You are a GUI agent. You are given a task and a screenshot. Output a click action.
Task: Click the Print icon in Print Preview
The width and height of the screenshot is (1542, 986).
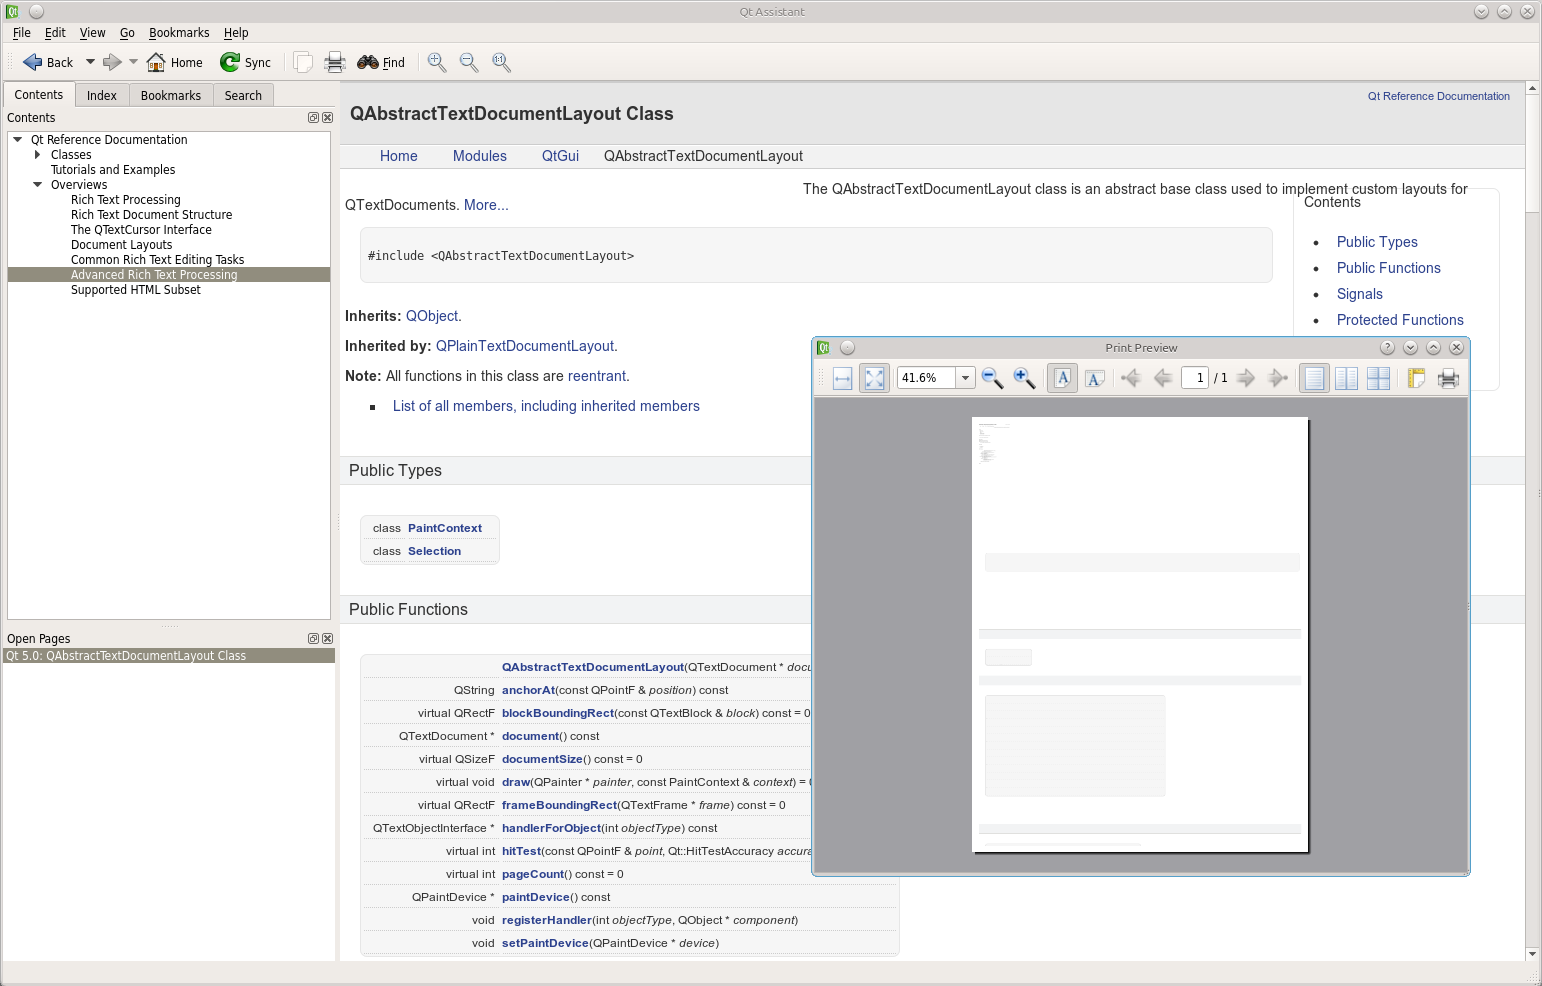coord(1448,378)
